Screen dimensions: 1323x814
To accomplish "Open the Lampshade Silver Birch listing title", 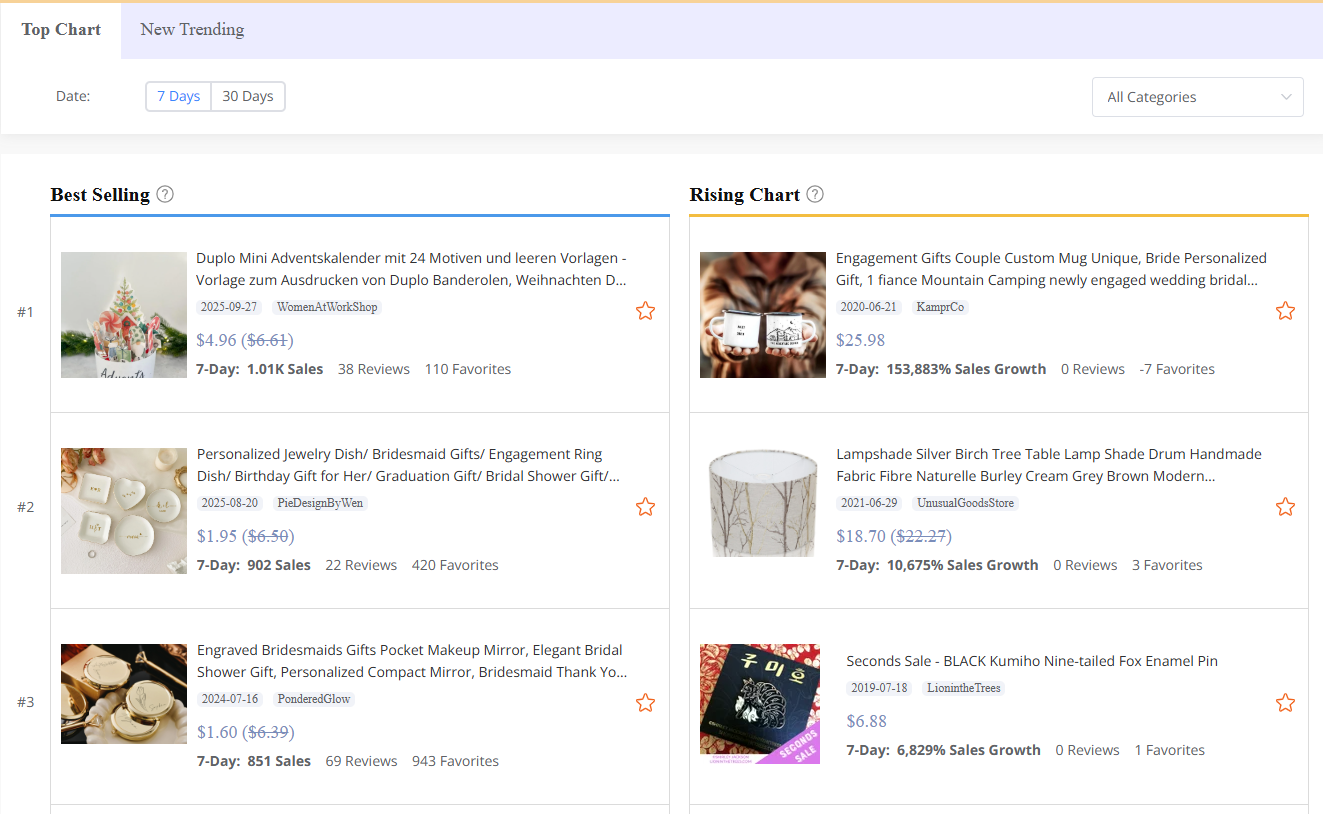I will pyautogui.click(x=1048, y=464).
